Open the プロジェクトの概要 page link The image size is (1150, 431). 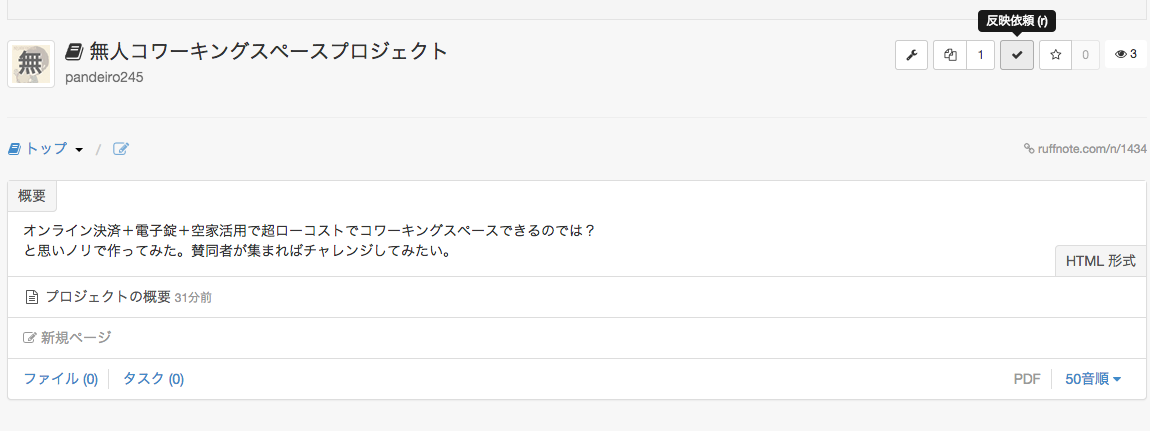[108, 297]
